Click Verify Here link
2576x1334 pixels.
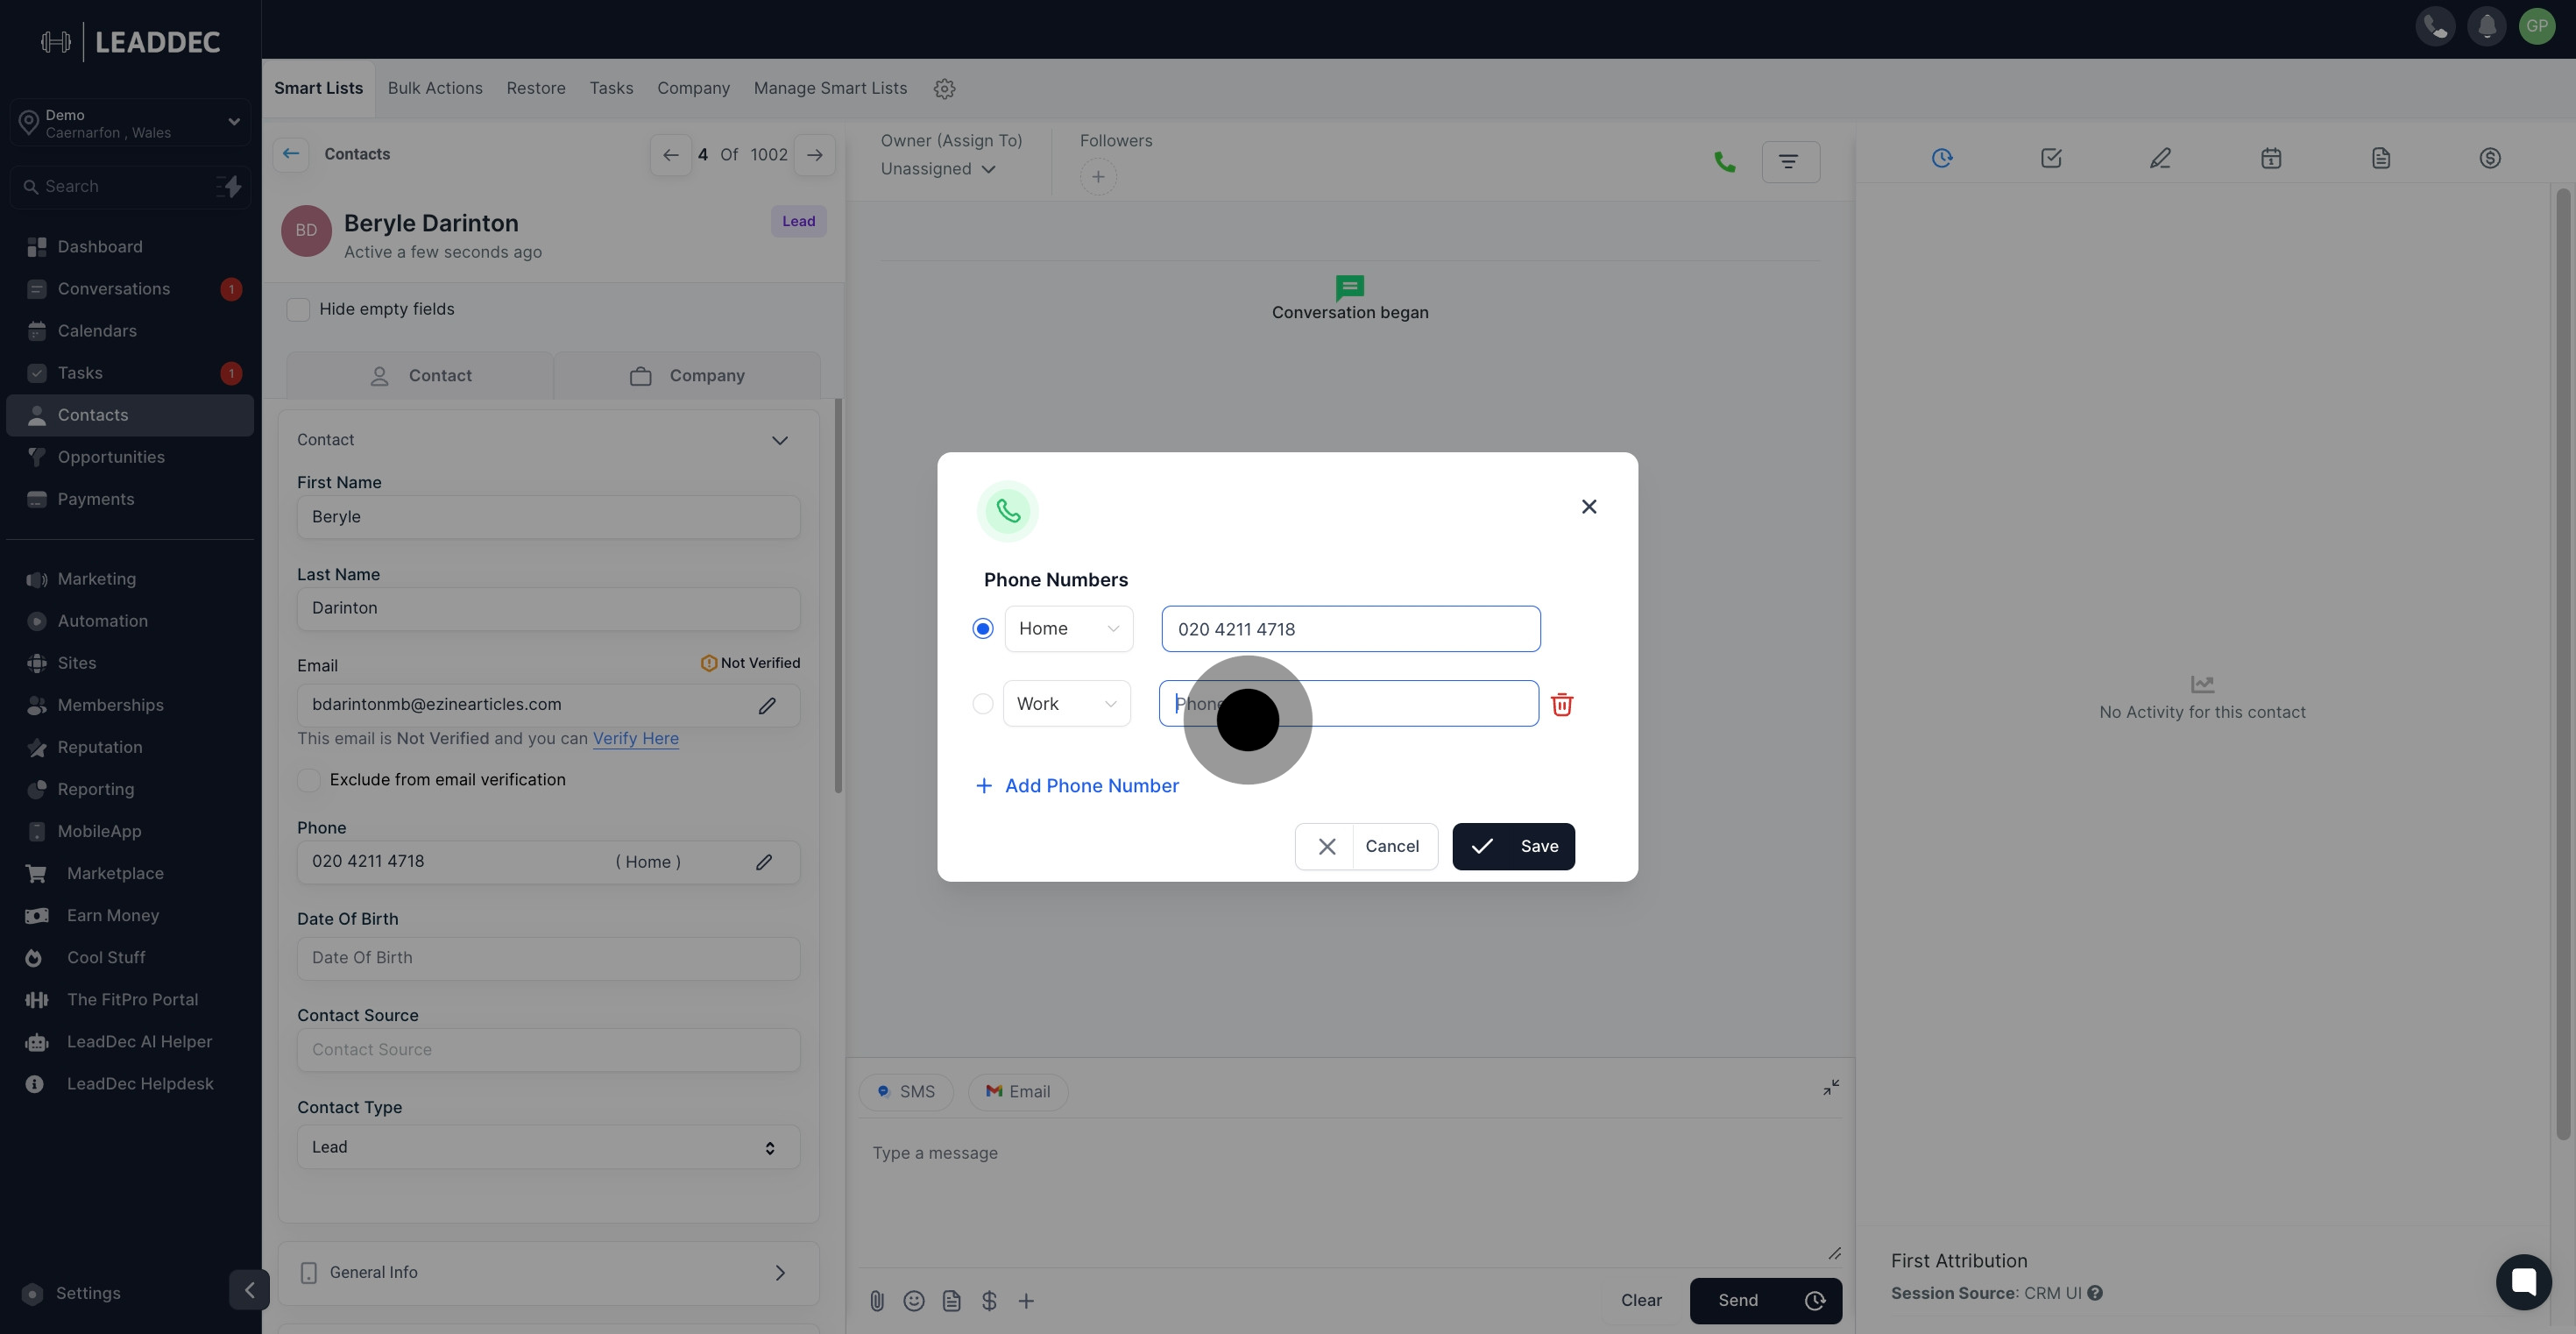pos(636,739)
